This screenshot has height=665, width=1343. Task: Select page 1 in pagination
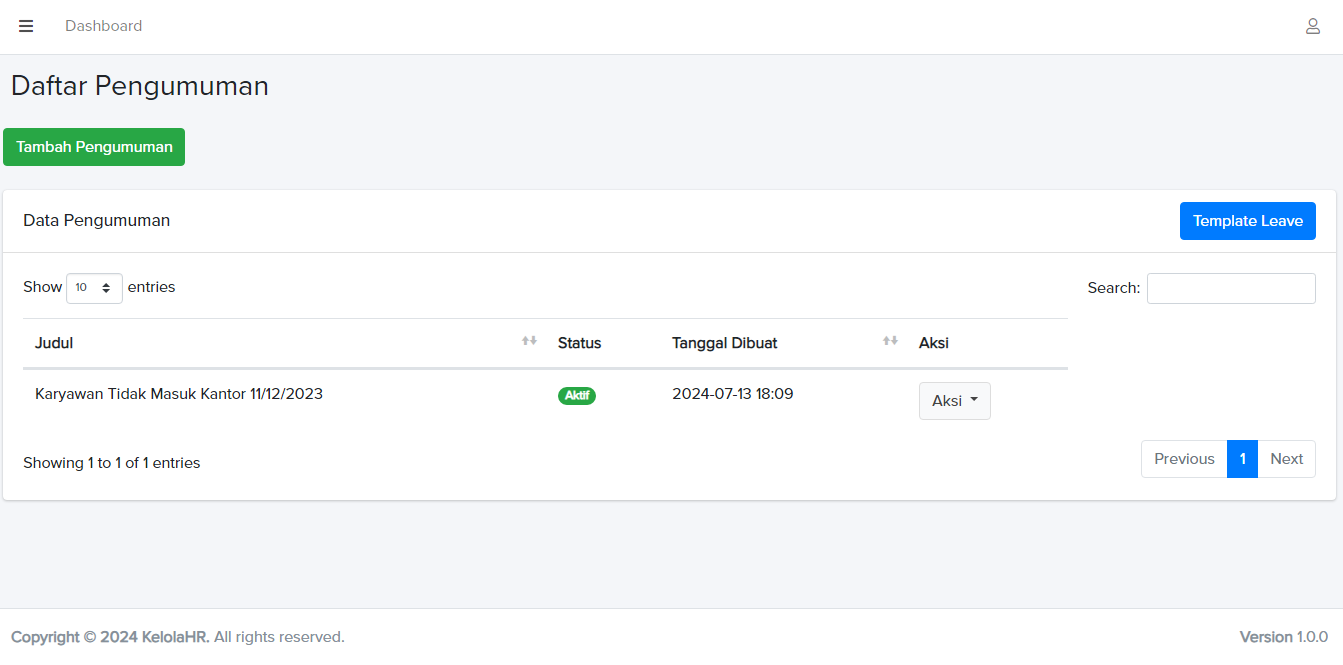tap(1242, 459)
